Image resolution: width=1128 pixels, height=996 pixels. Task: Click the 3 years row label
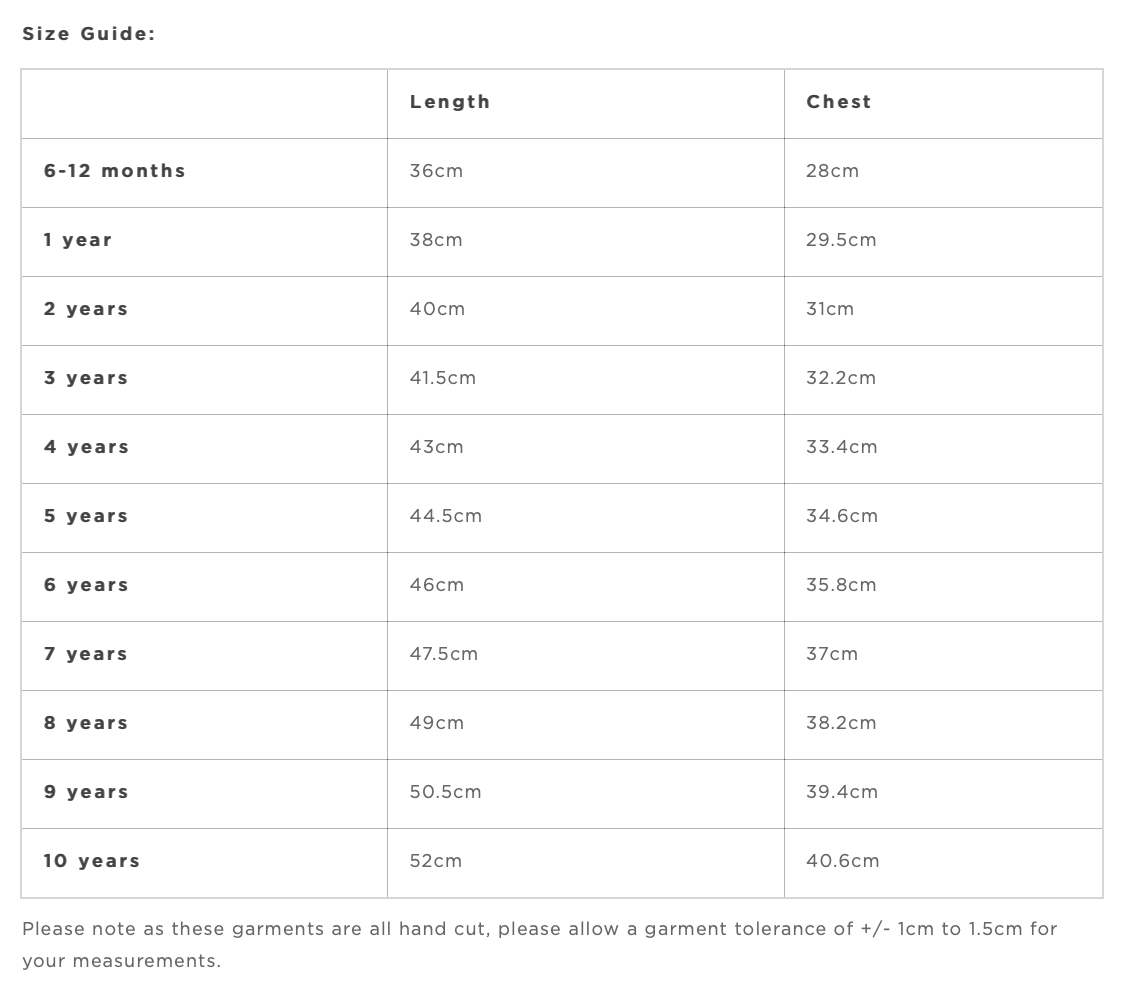(x=86, y=378)
